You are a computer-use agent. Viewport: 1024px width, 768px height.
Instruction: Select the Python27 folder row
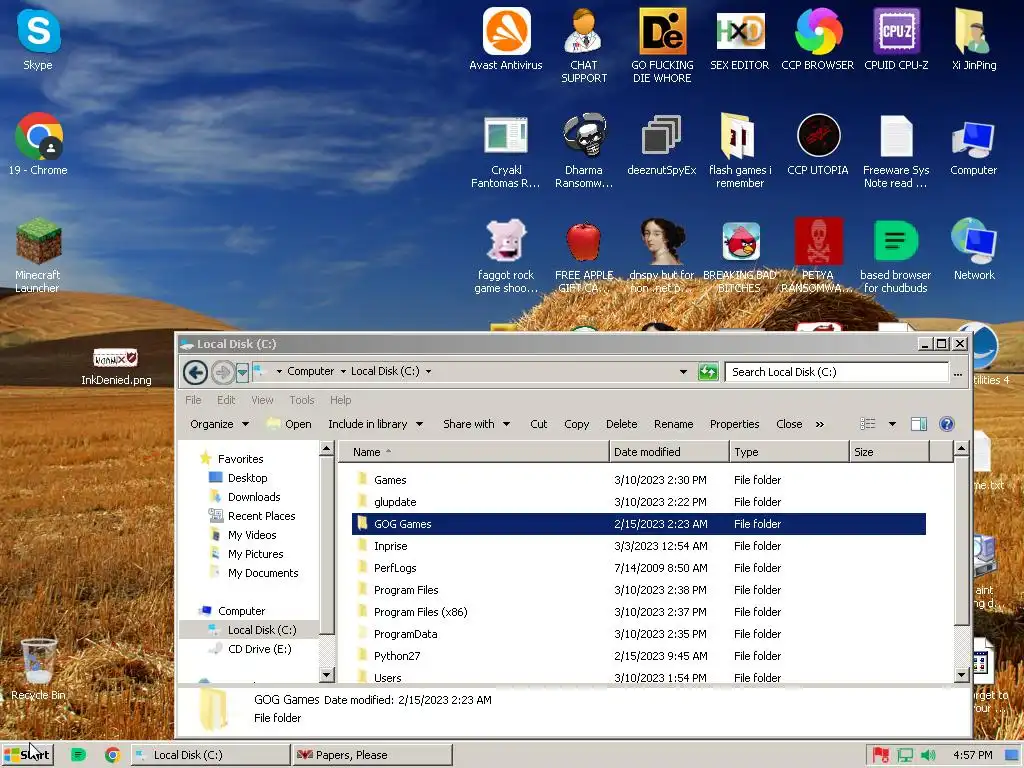coord(639,656)
